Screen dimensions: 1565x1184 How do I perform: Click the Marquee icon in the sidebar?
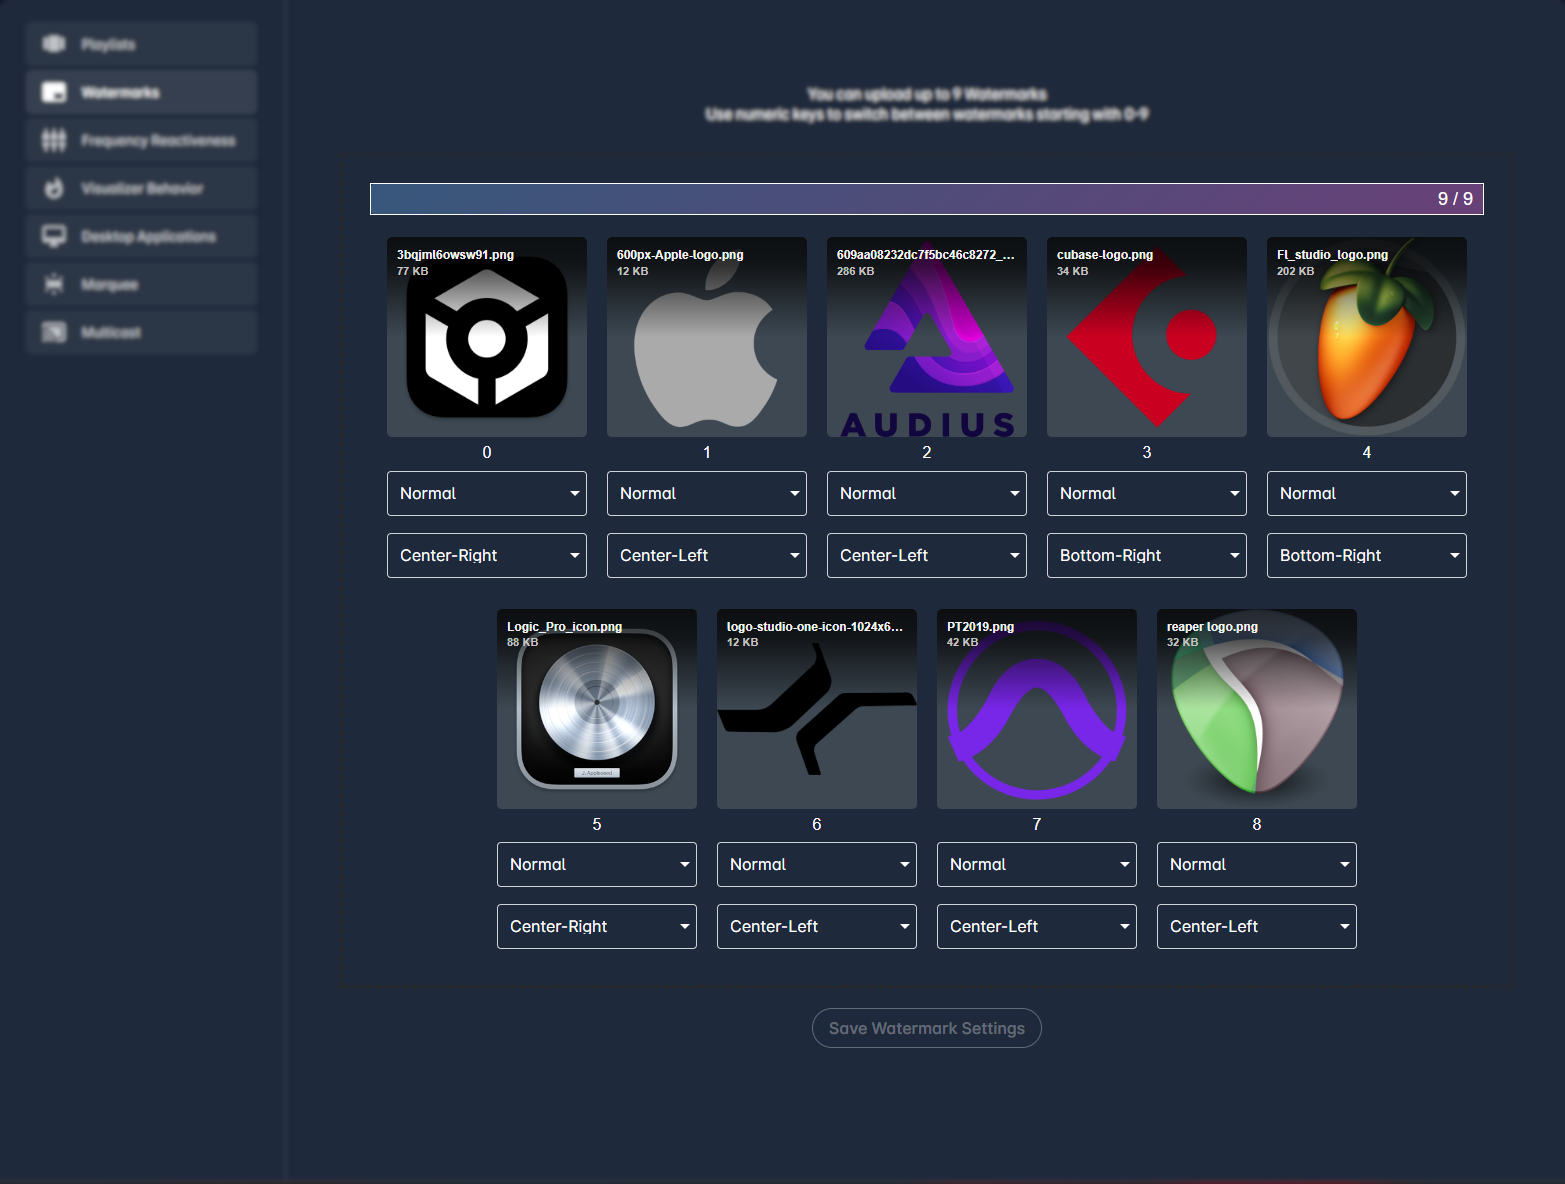click(54, 284)
